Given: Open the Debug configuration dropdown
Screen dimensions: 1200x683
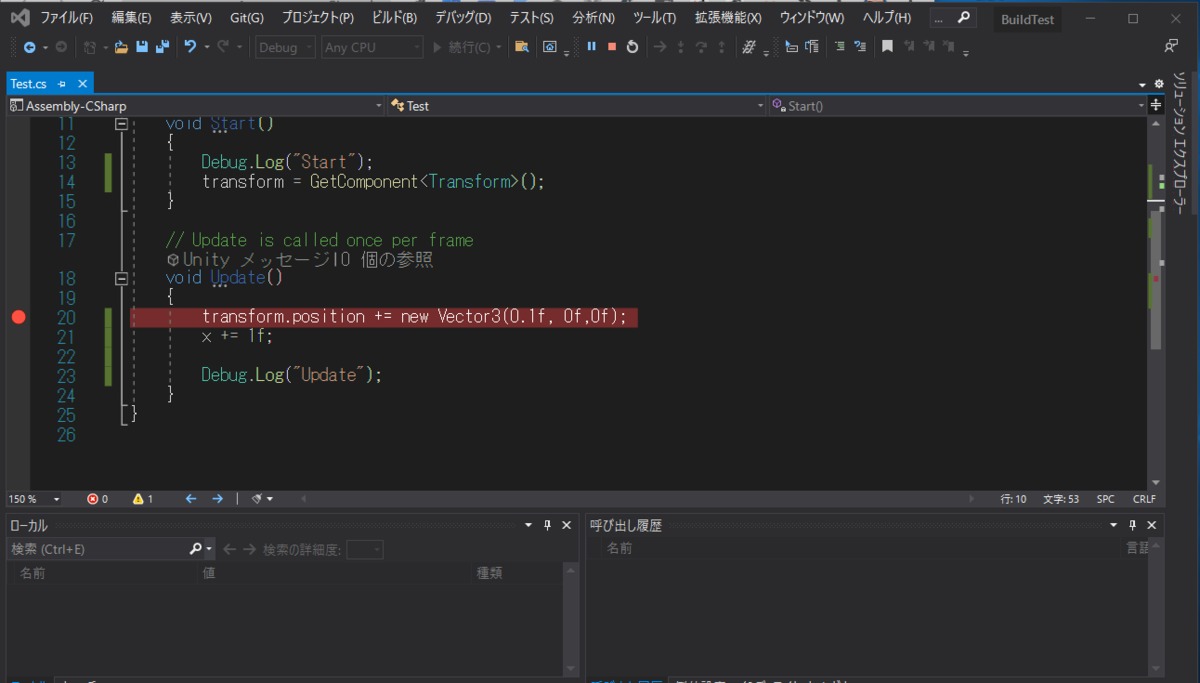Looking at the screenshot, I should pos(286,47).
